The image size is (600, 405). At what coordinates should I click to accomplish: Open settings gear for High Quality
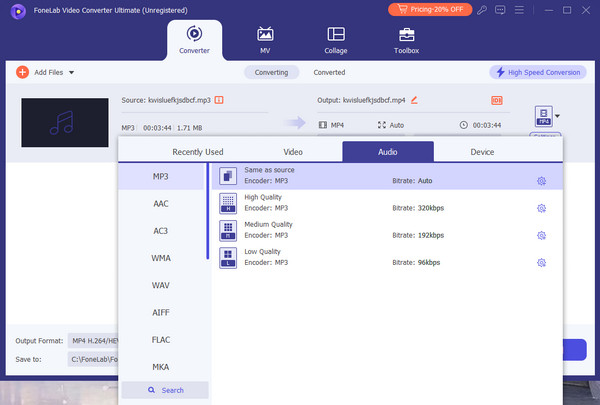point(541,208)
